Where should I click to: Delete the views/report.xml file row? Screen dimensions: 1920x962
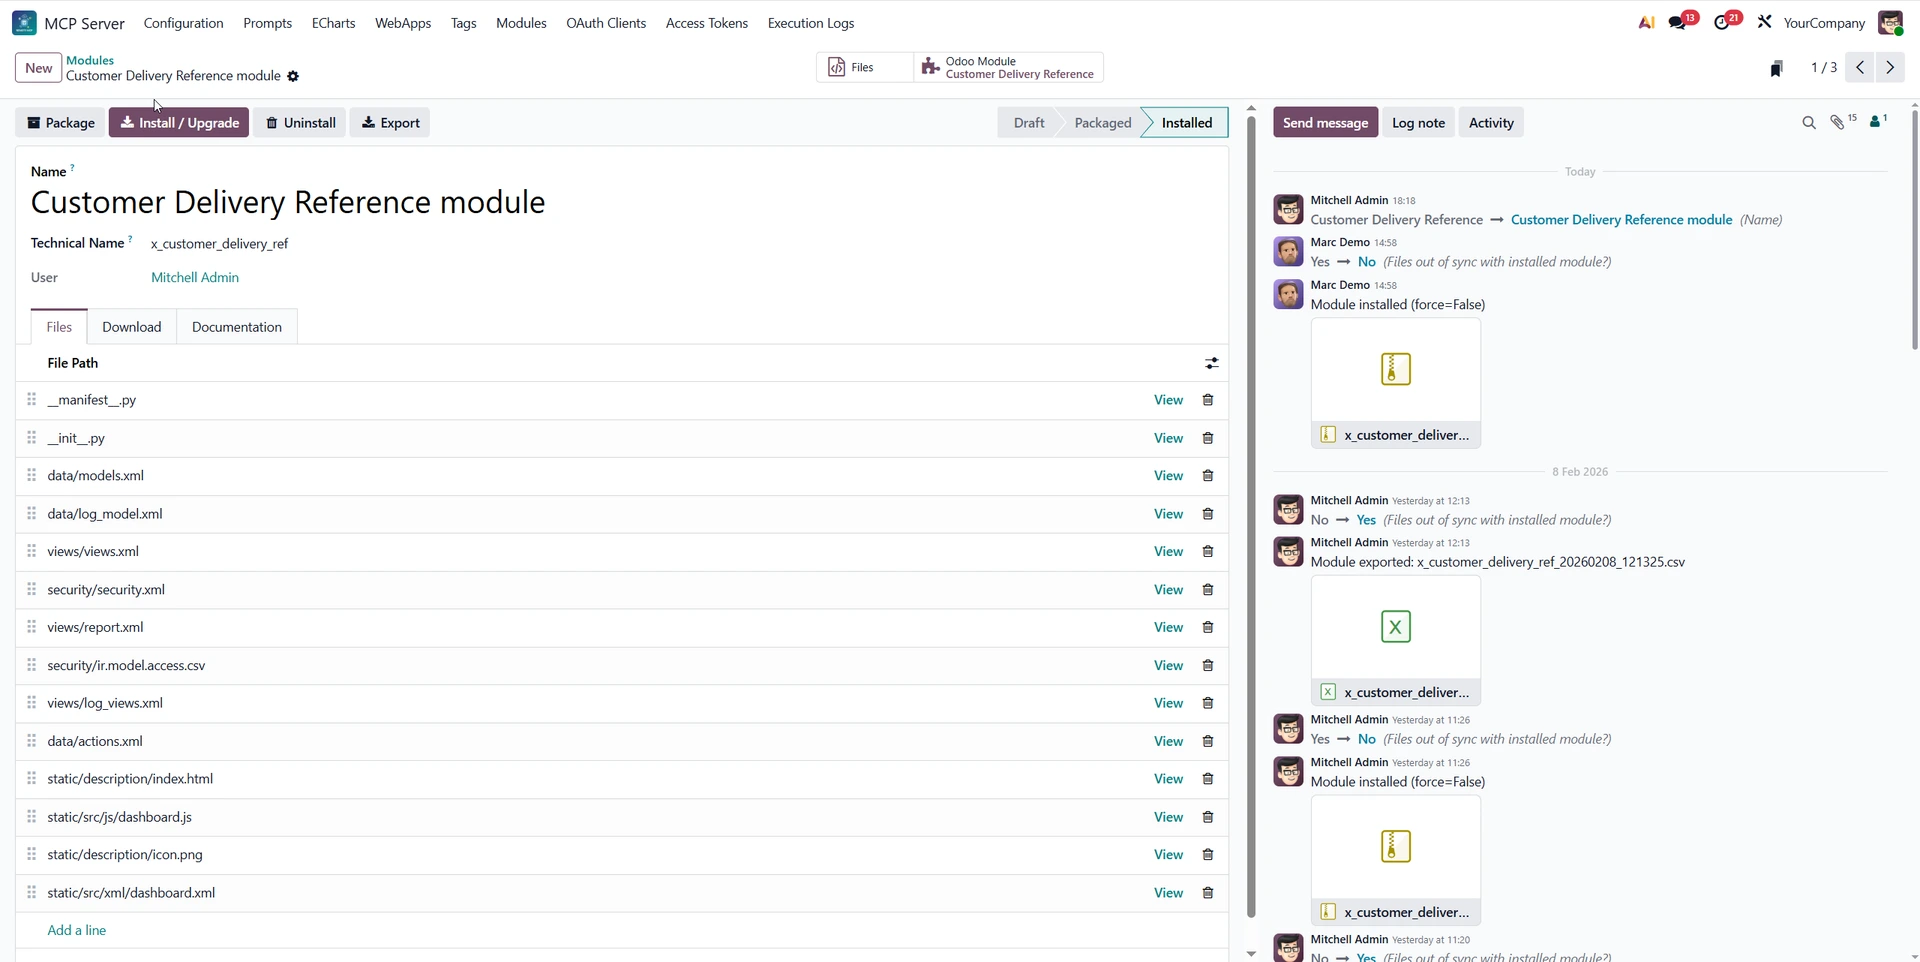click(x=1208, y=628)
